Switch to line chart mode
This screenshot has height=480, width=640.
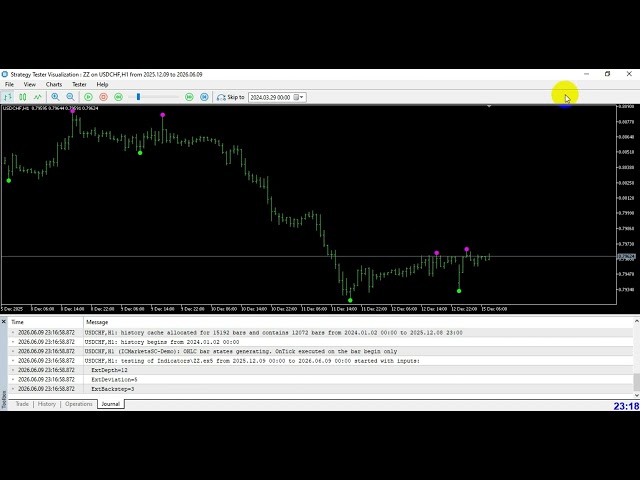click(x=38, y=97)
